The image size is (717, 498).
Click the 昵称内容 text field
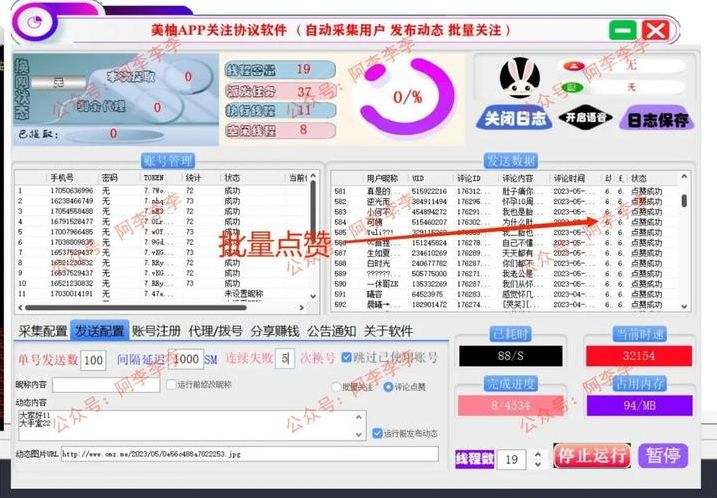click(x=106, y=385)
